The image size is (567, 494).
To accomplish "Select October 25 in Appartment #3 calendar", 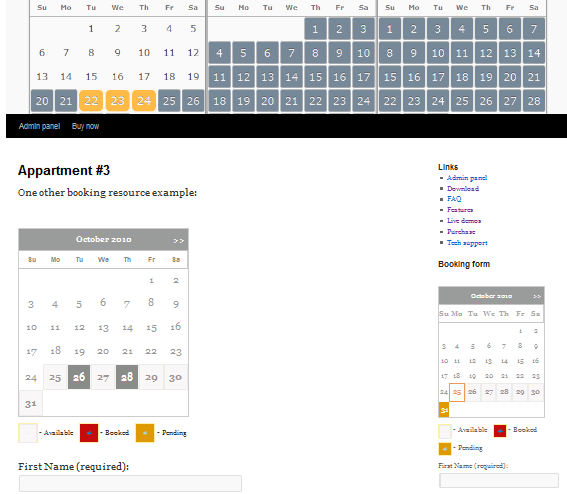I will pos(55,377).
